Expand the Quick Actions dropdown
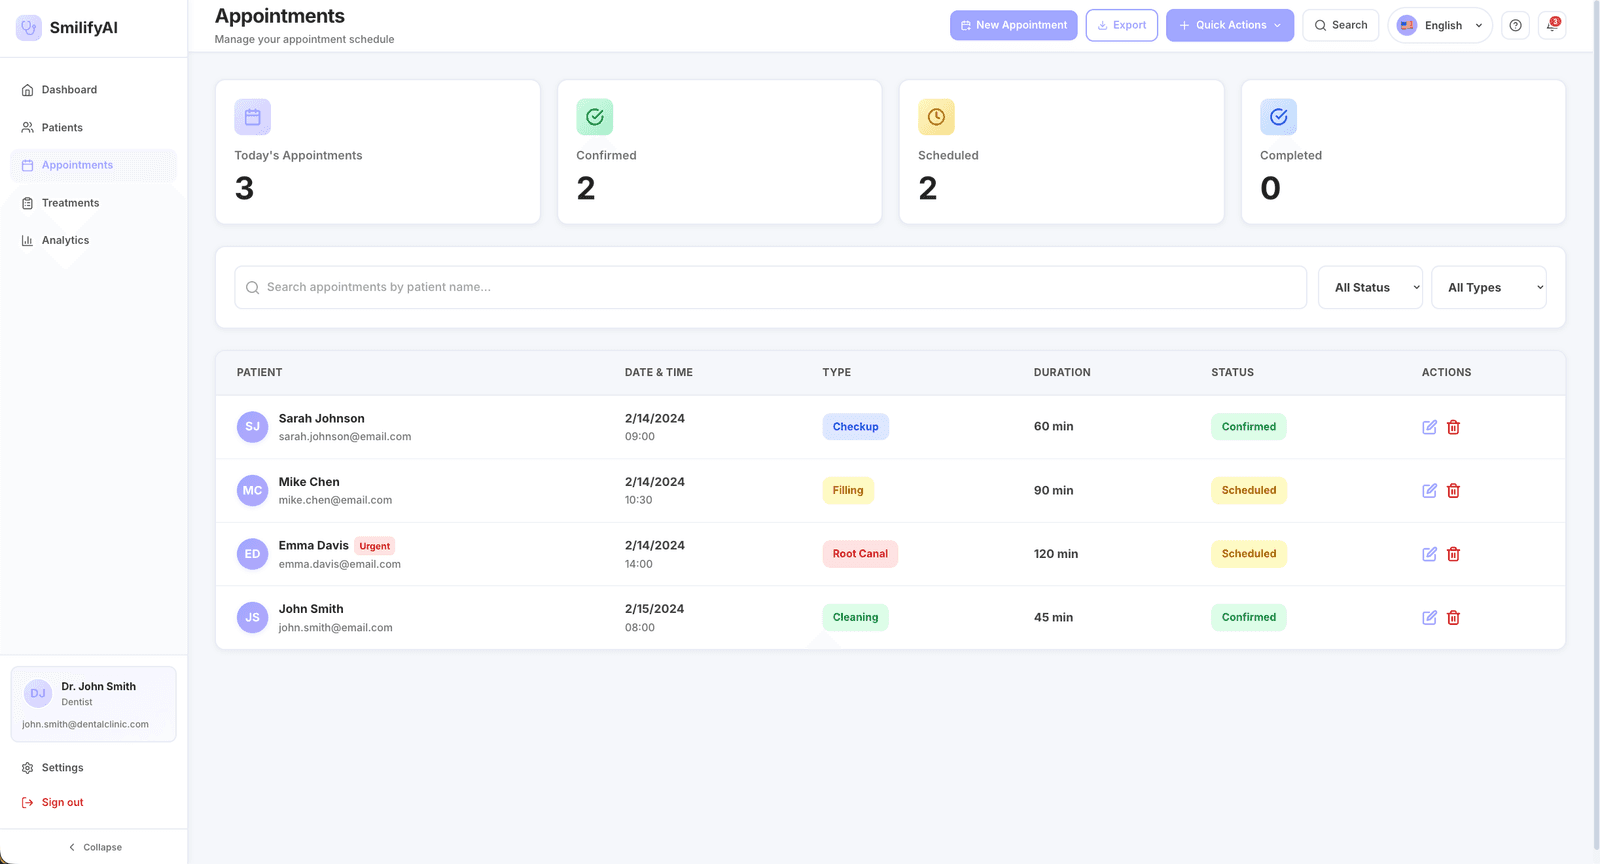The height and width of the screenshot is (864, 1600). tap(1229, 25)
